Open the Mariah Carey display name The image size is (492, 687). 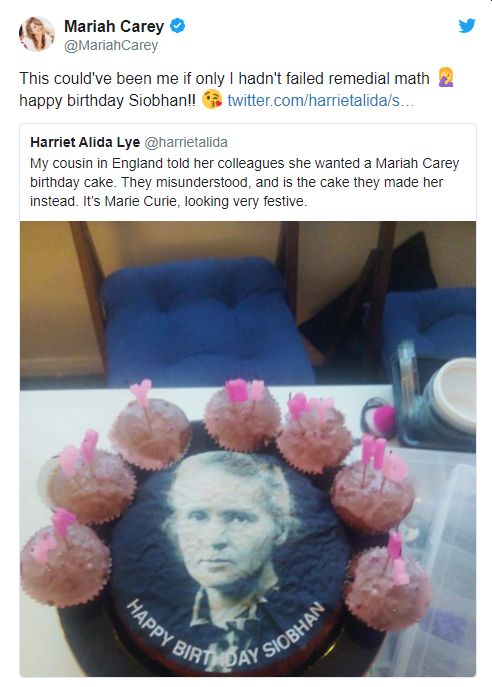(x=114, y=26)
